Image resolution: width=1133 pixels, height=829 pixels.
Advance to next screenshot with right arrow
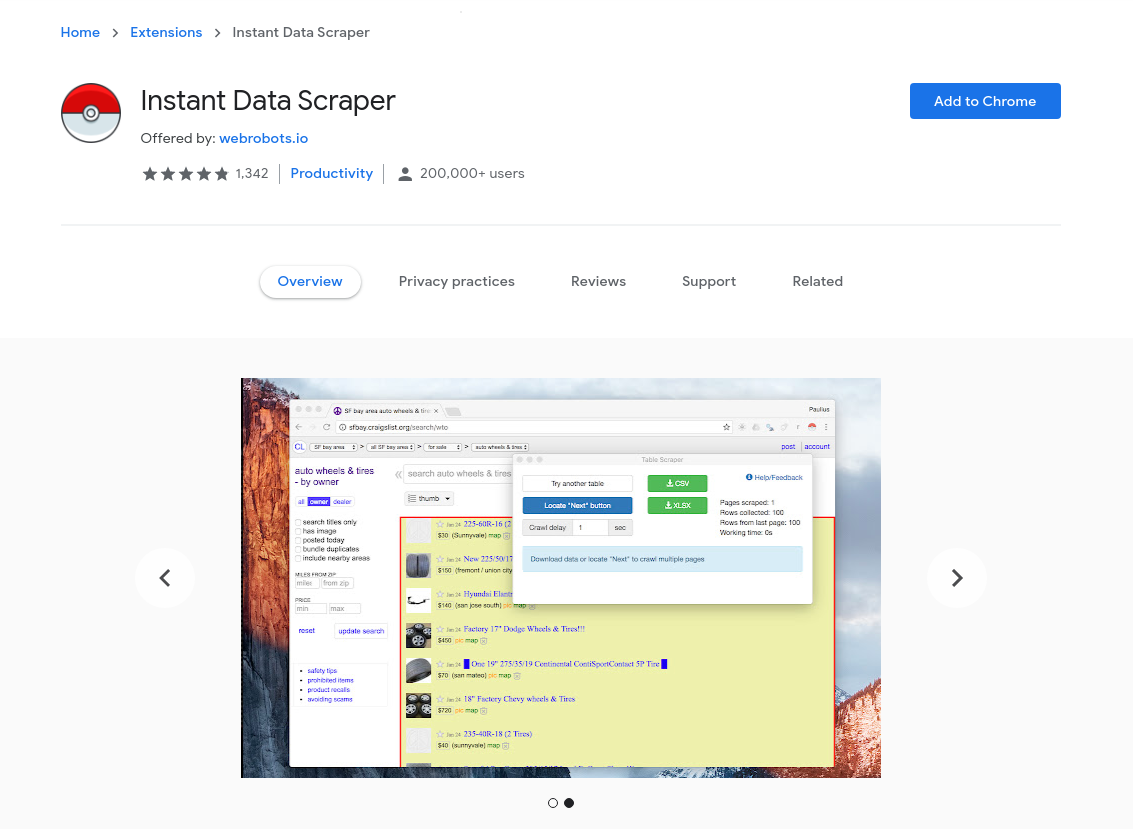point(957,578)
